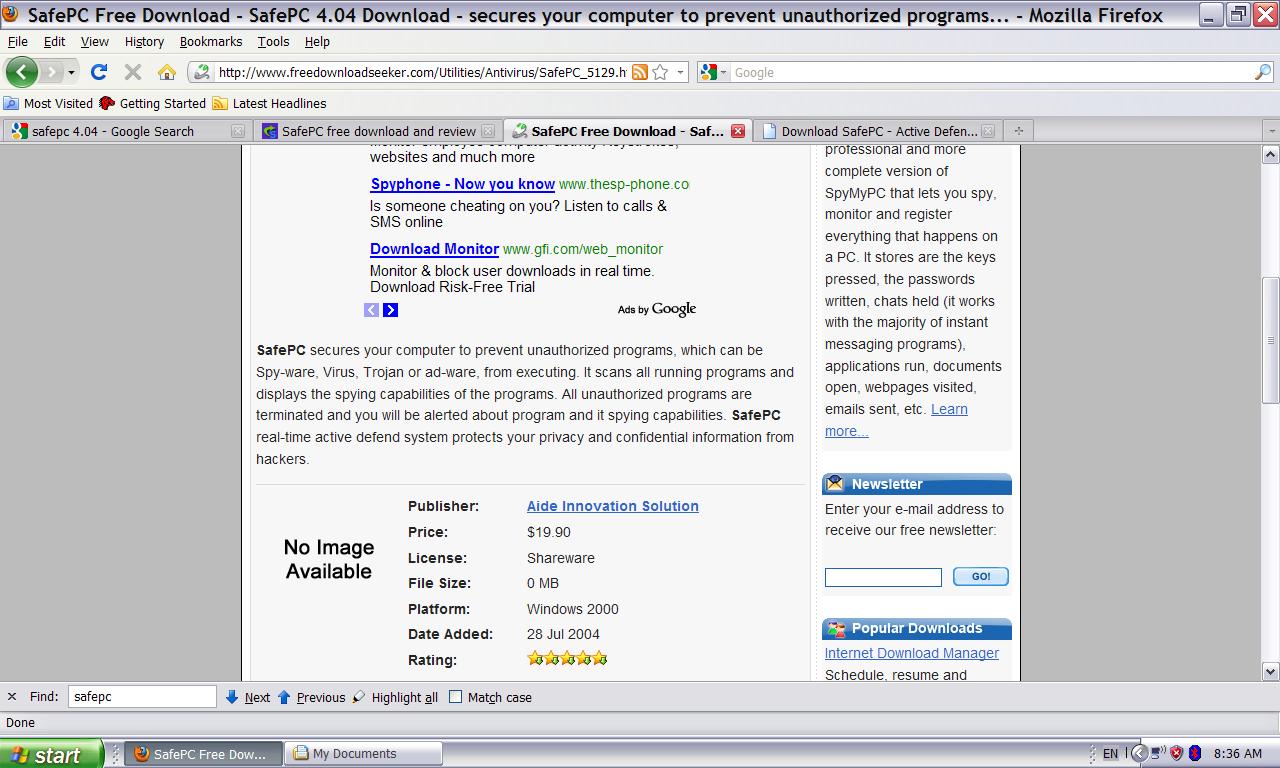
Task: Go to the Home page icon
Action: [167, 72]
